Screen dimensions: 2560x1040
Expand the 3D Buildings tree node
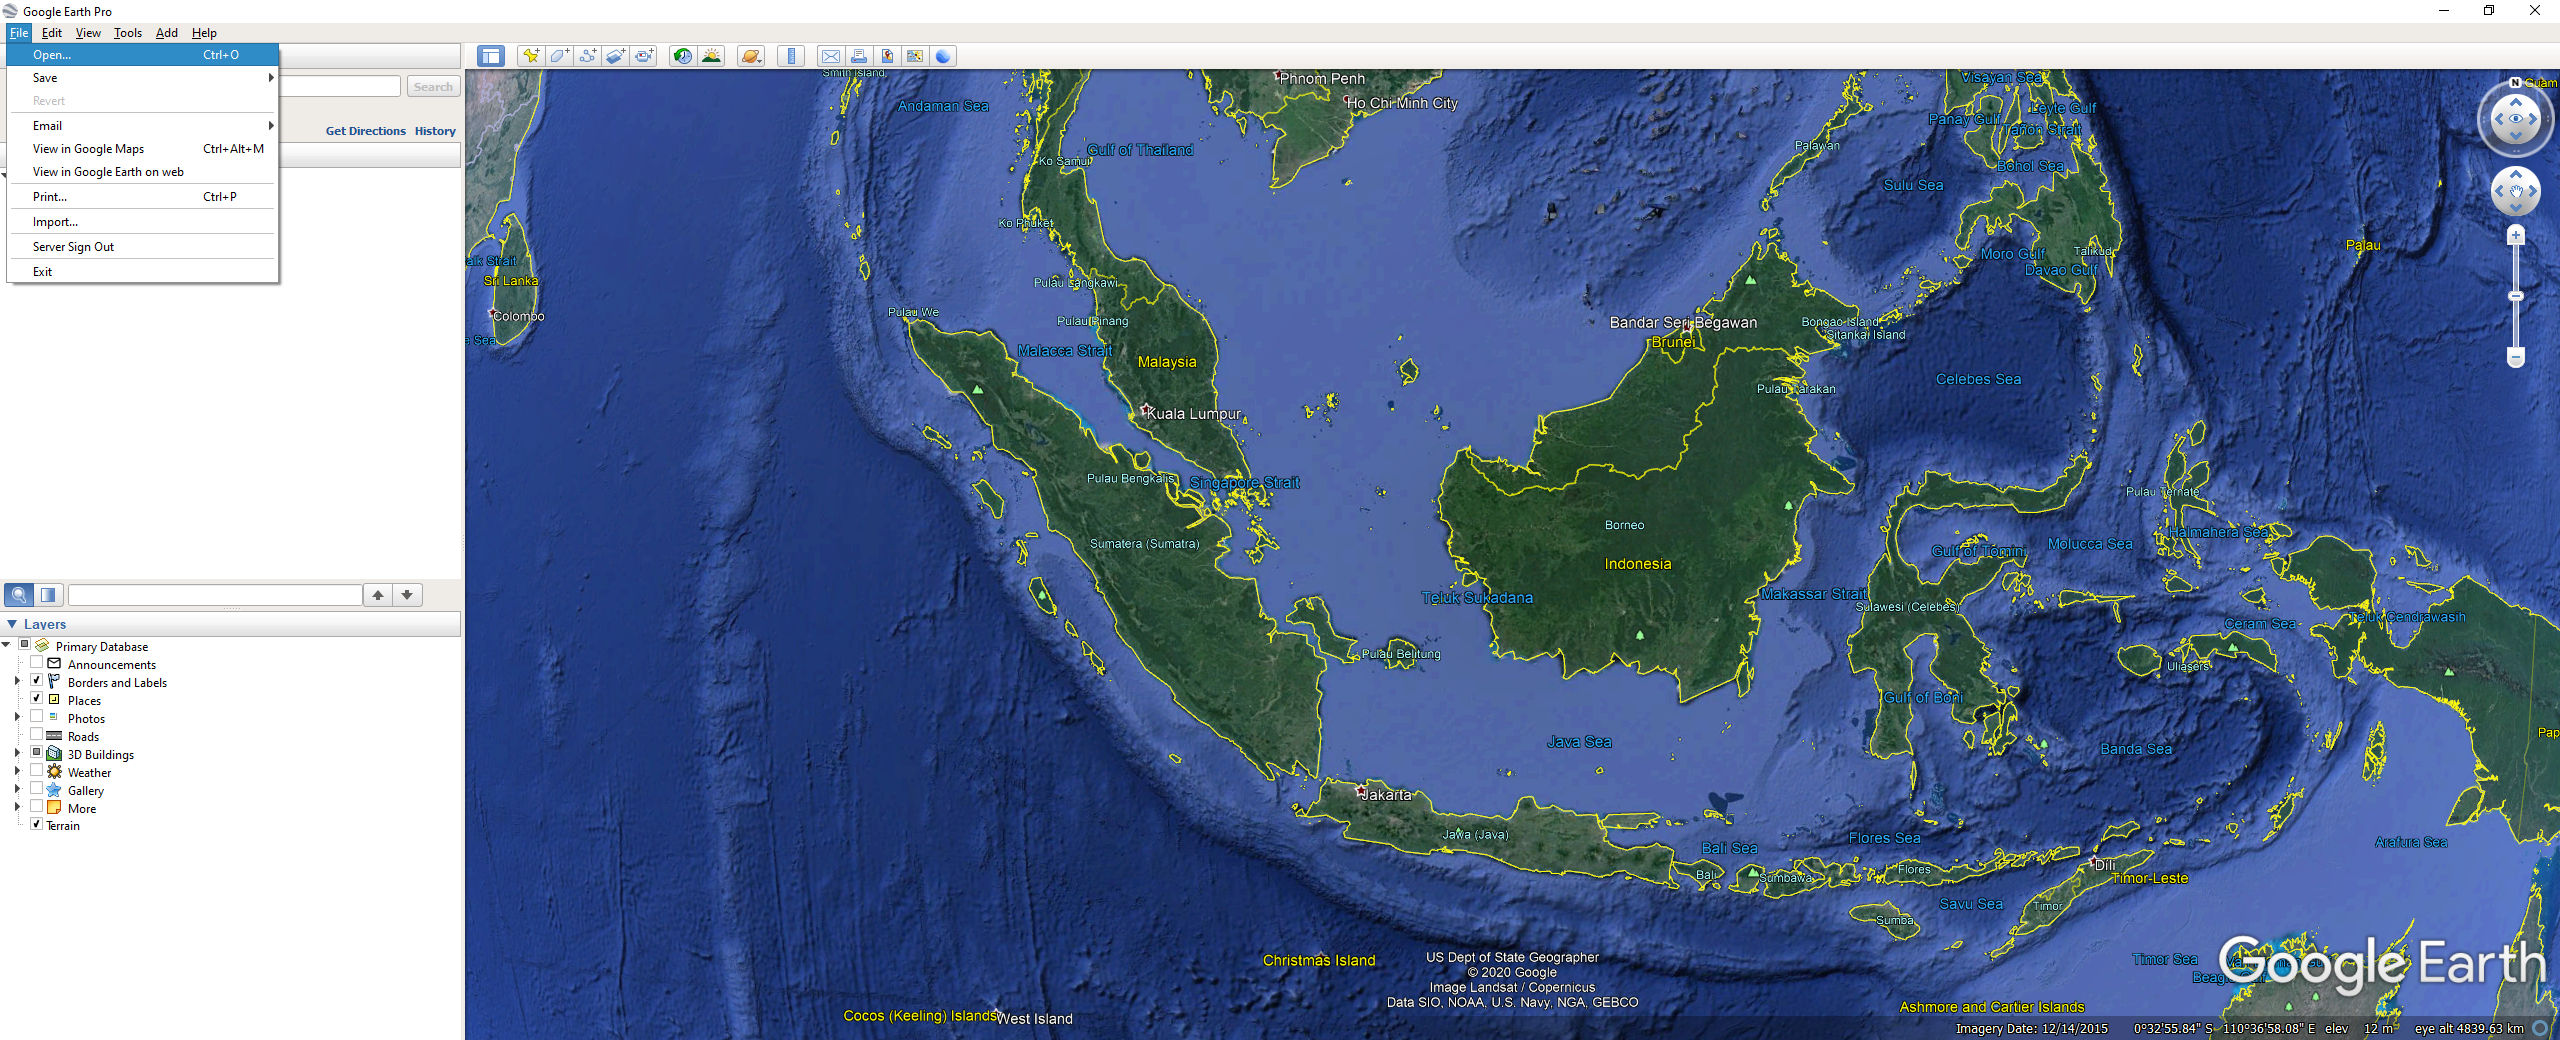[x=17, y=753]
